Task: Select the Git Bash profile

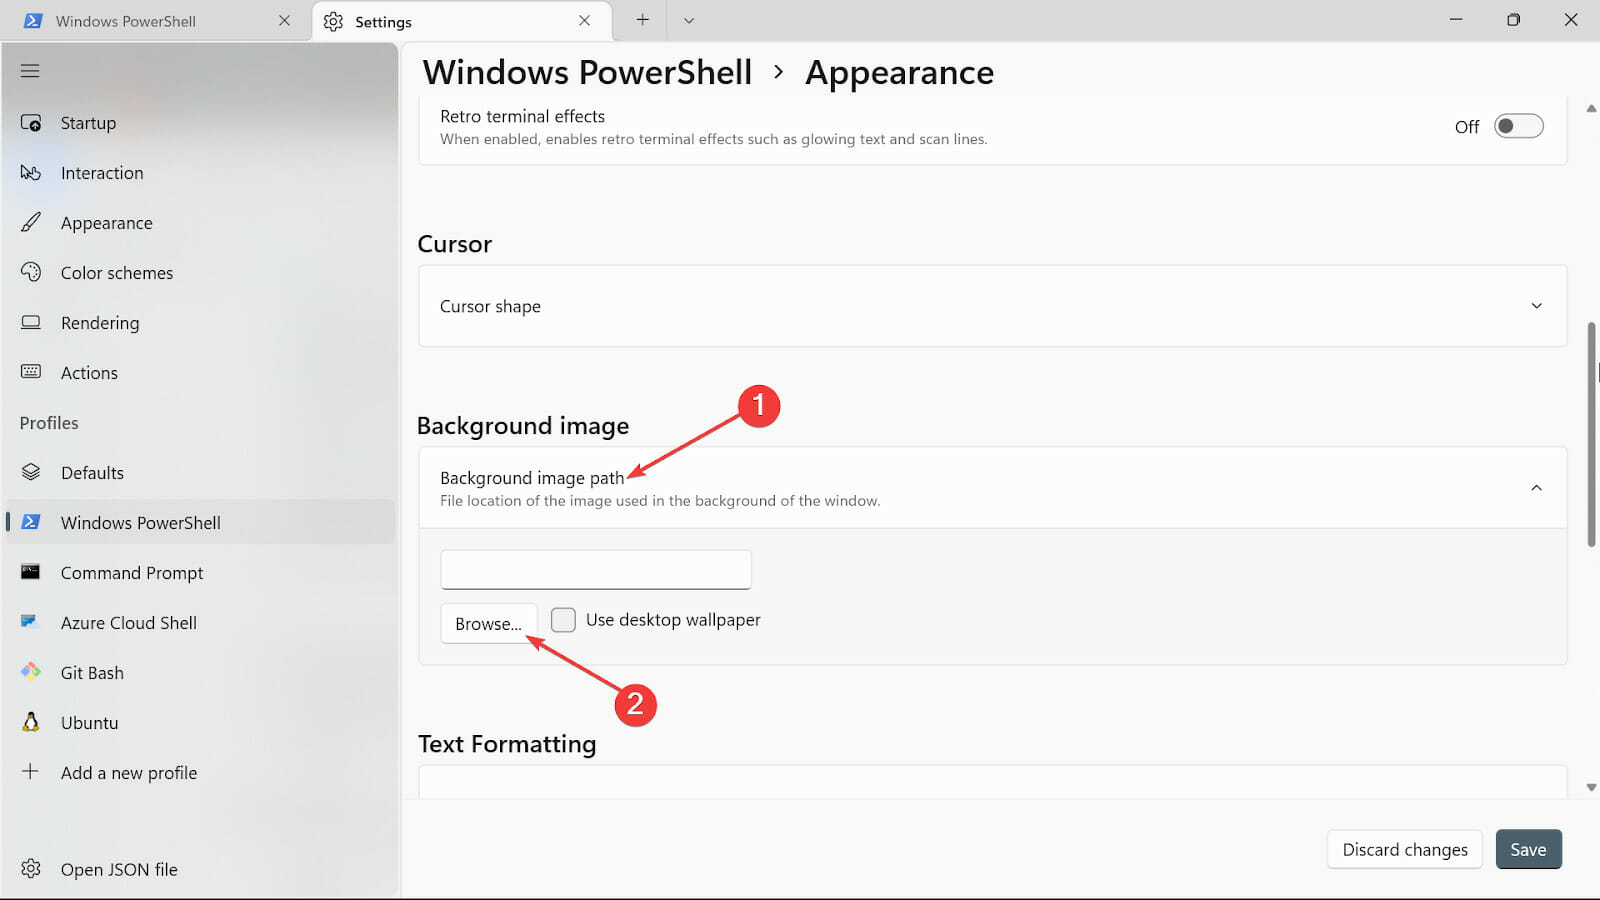Action: [200, 673]
